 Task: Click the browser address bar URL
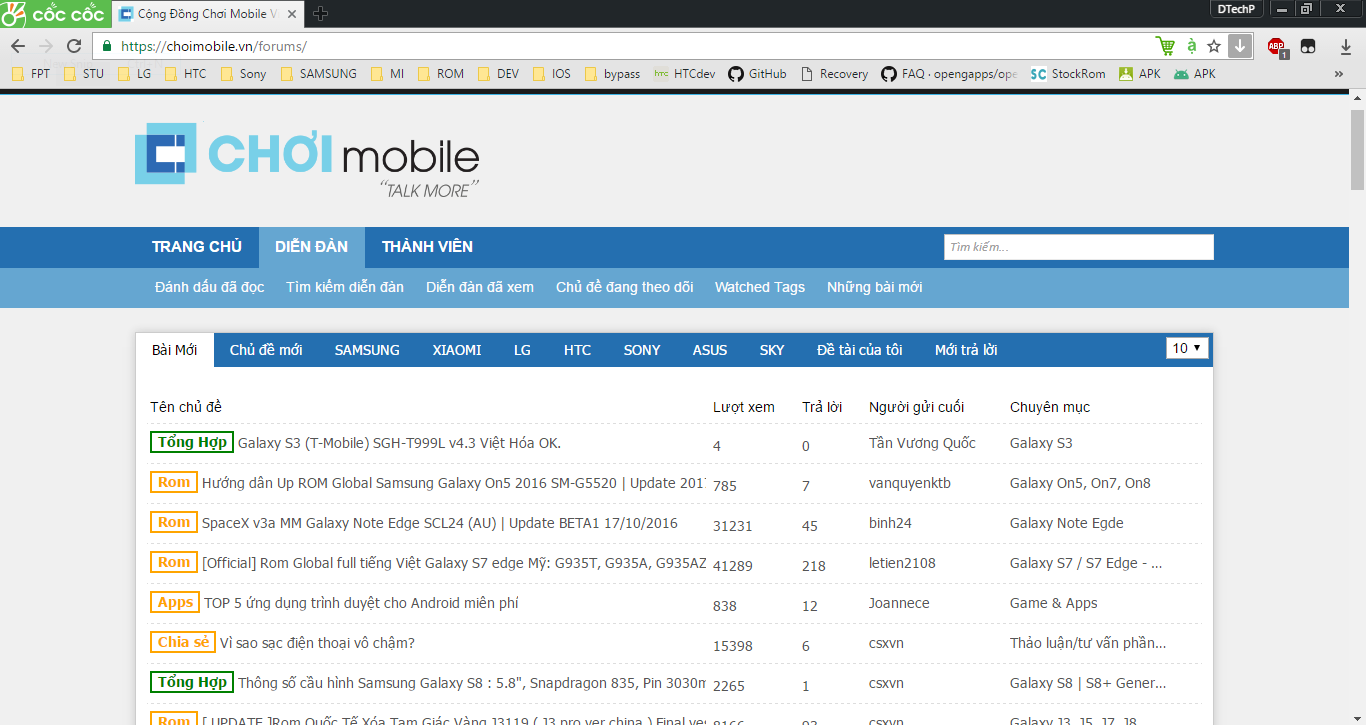[213, 46]
